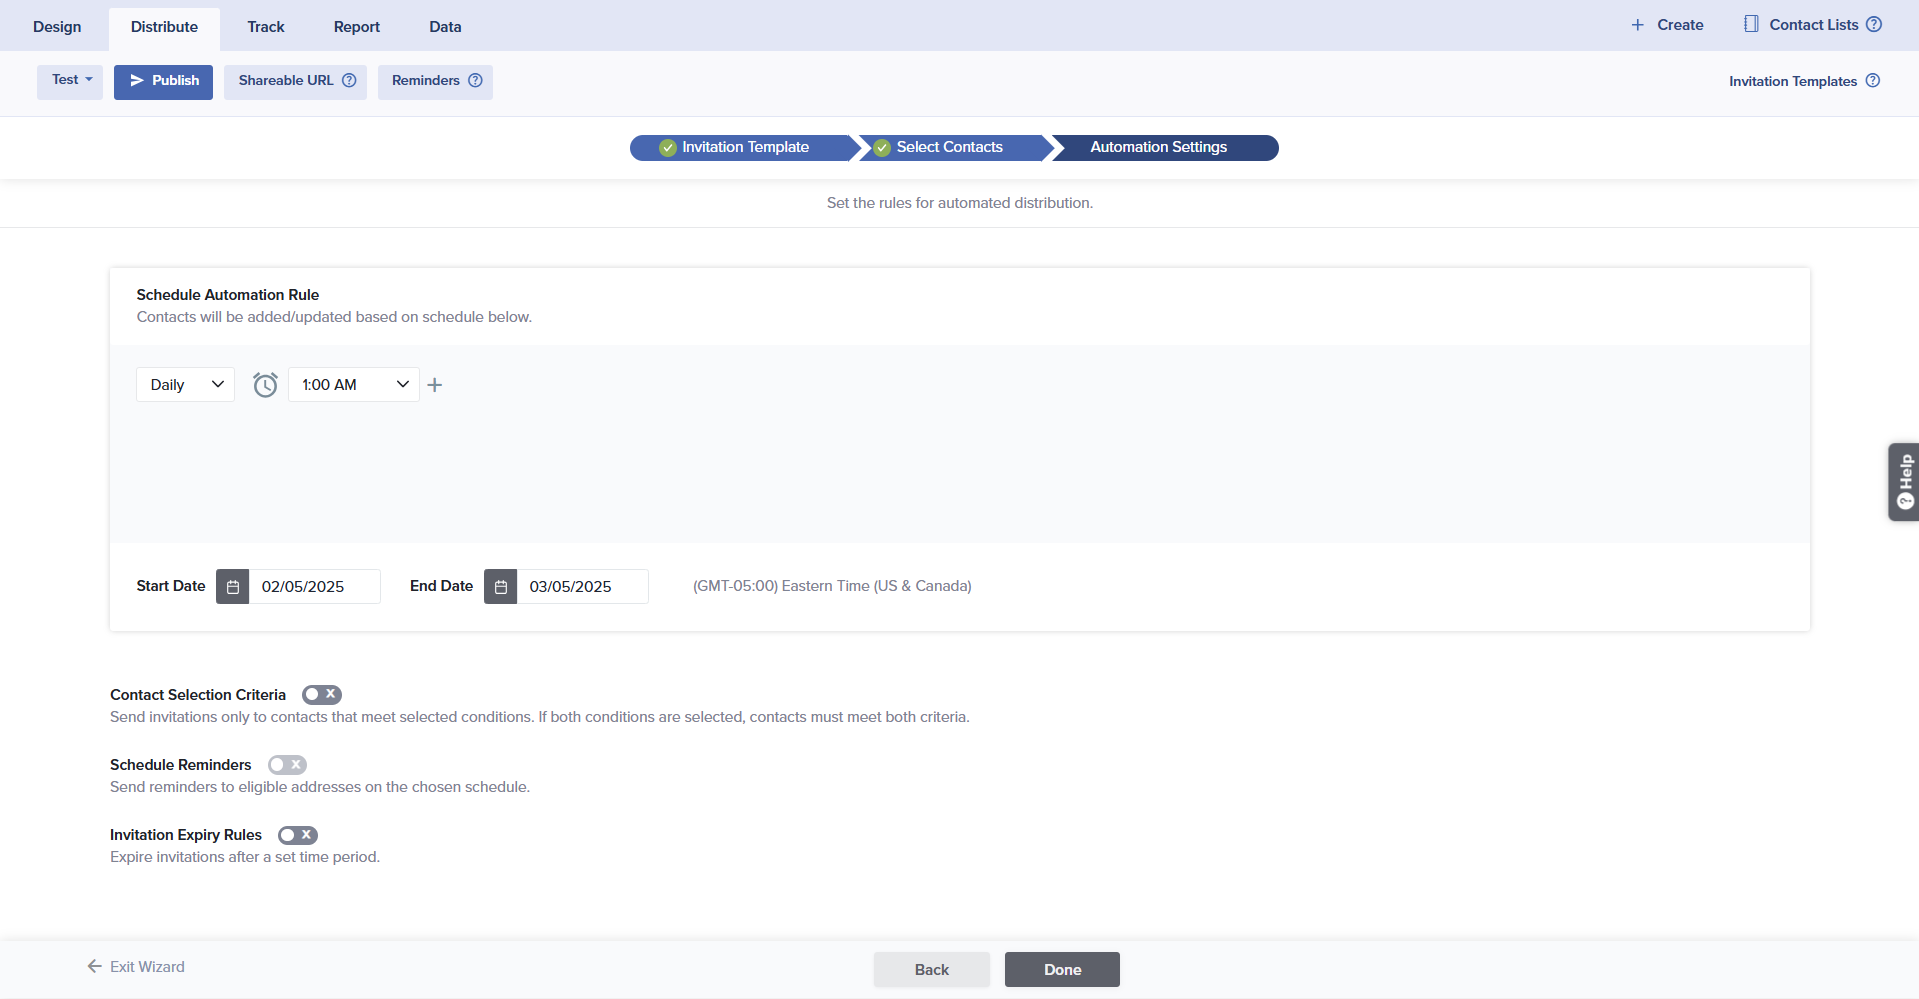Click help icon beside Contact Lists

1874,25
